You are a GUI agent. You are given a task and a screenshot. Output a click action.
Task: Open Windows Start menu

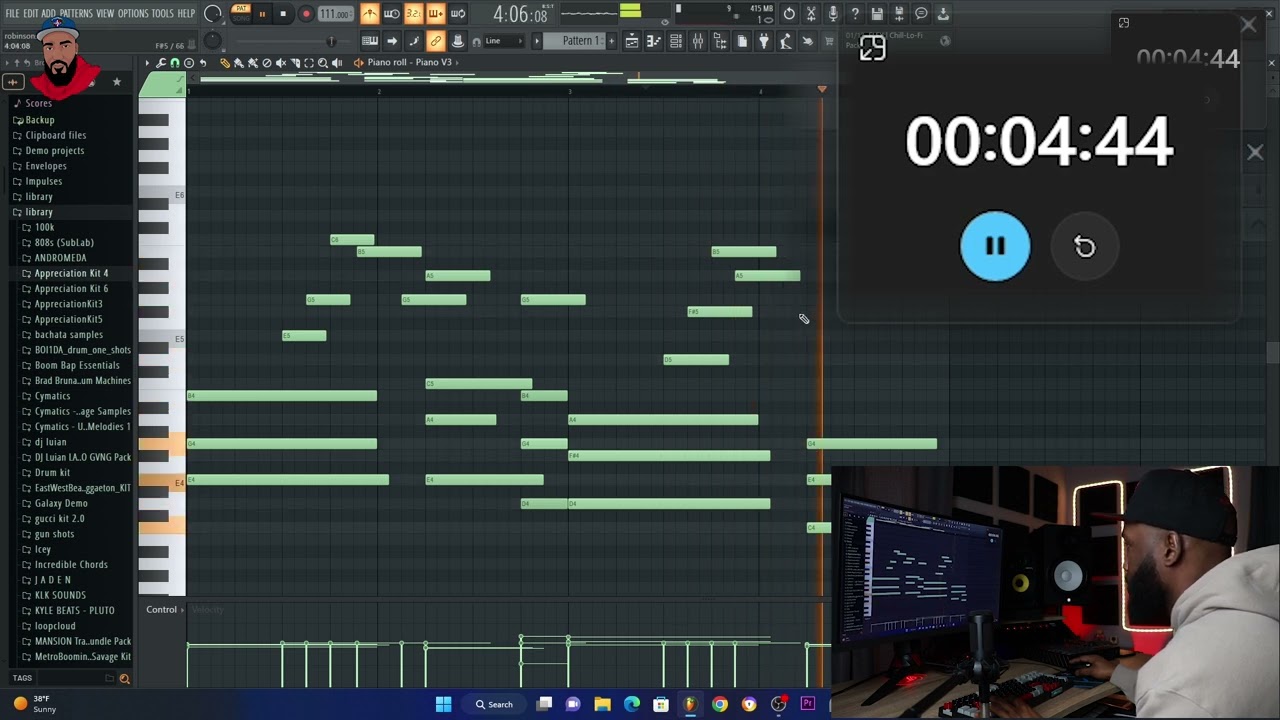[443, 704]
